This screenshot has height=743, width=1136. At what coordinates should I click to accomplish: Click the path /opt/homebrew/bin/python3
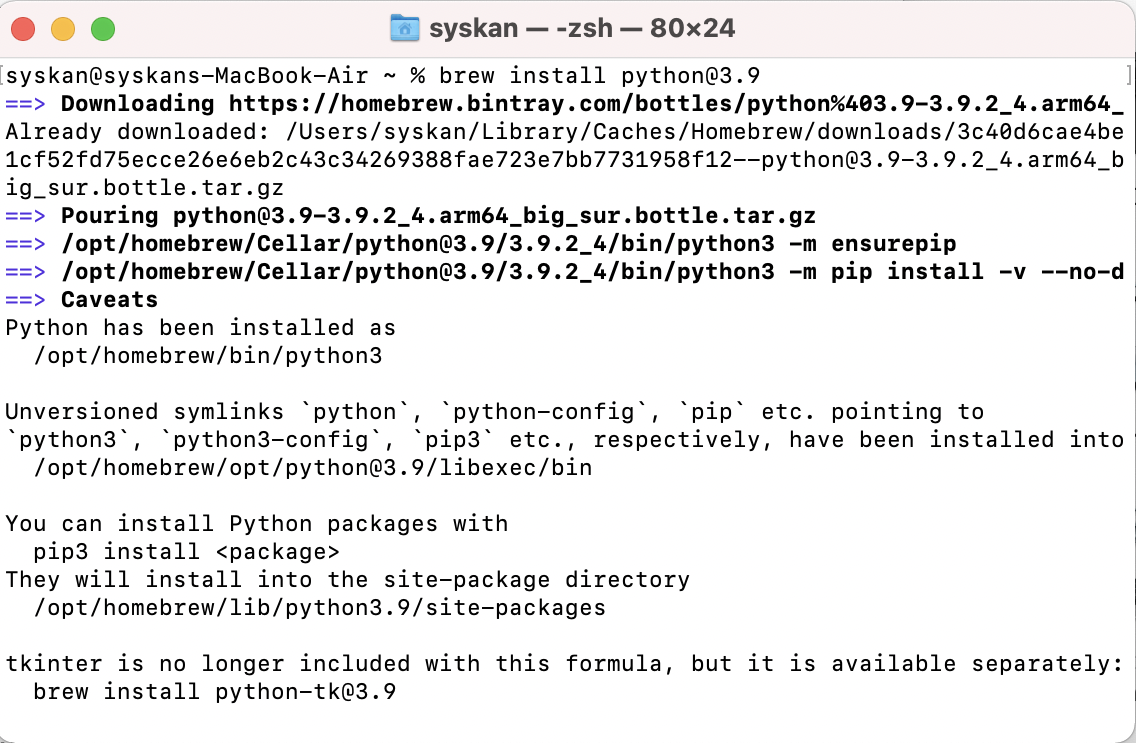pyautogui.click(x=207, y=356)
